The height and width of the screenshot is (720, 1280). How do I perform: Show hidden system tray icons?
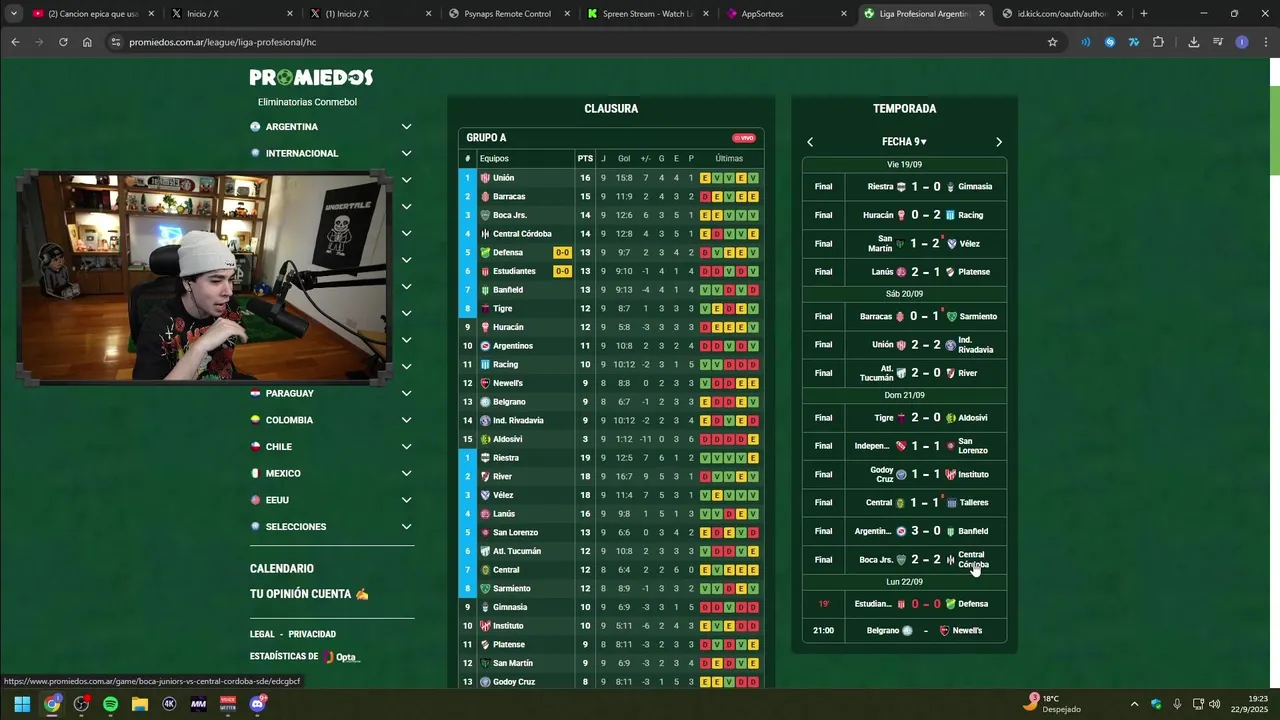coord(1134,704)
